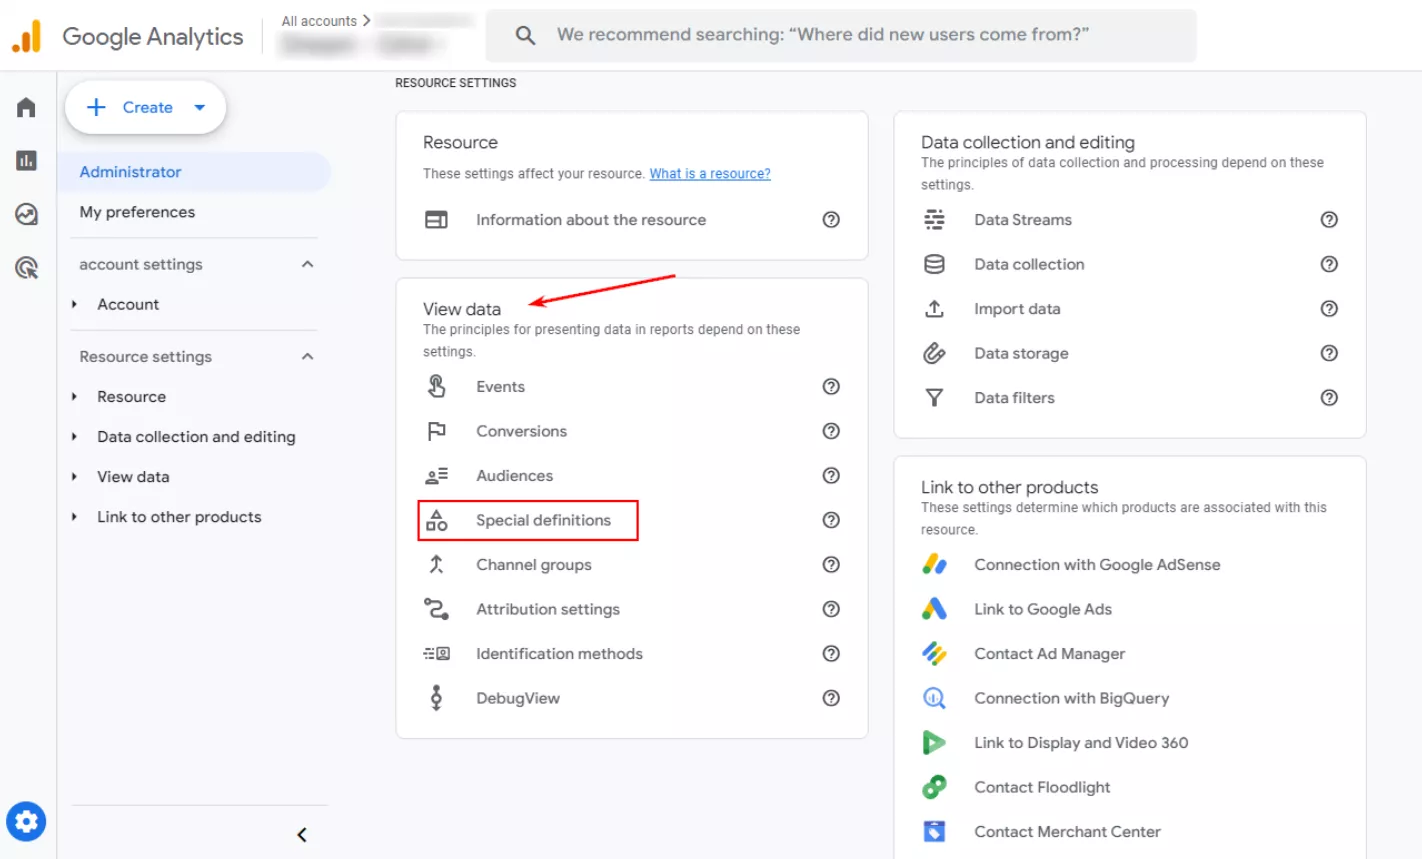Open Information about the resource
1422x859 pixels.
(591, 220)
